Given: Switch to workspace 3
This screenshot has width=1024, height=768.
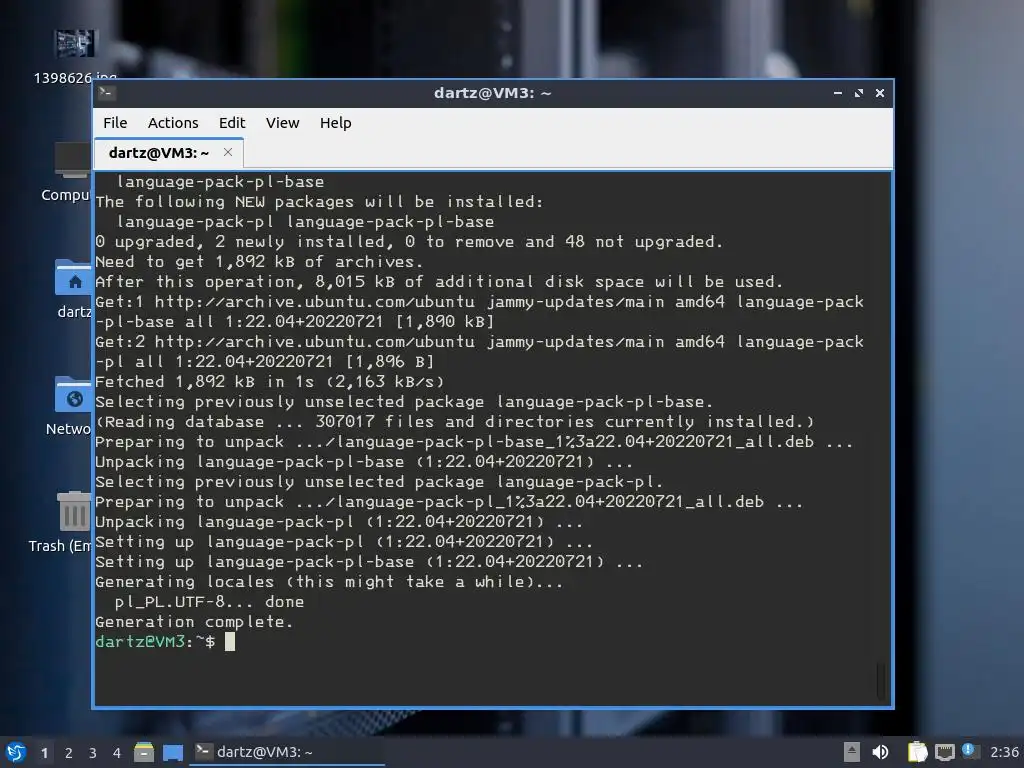Looking at the screenshot, I should [93, 753].
